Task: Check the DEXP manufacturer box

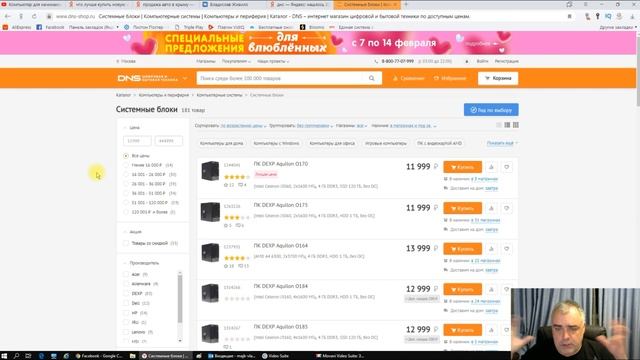Action: [x=126, y=293]
